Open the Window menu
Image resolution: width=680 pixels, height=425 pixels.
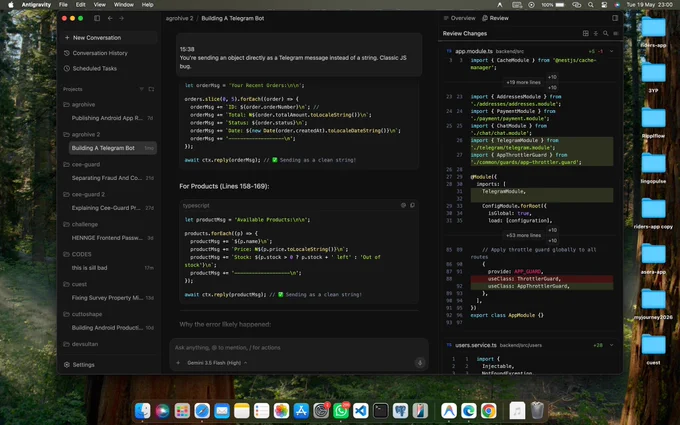point(124,5)
